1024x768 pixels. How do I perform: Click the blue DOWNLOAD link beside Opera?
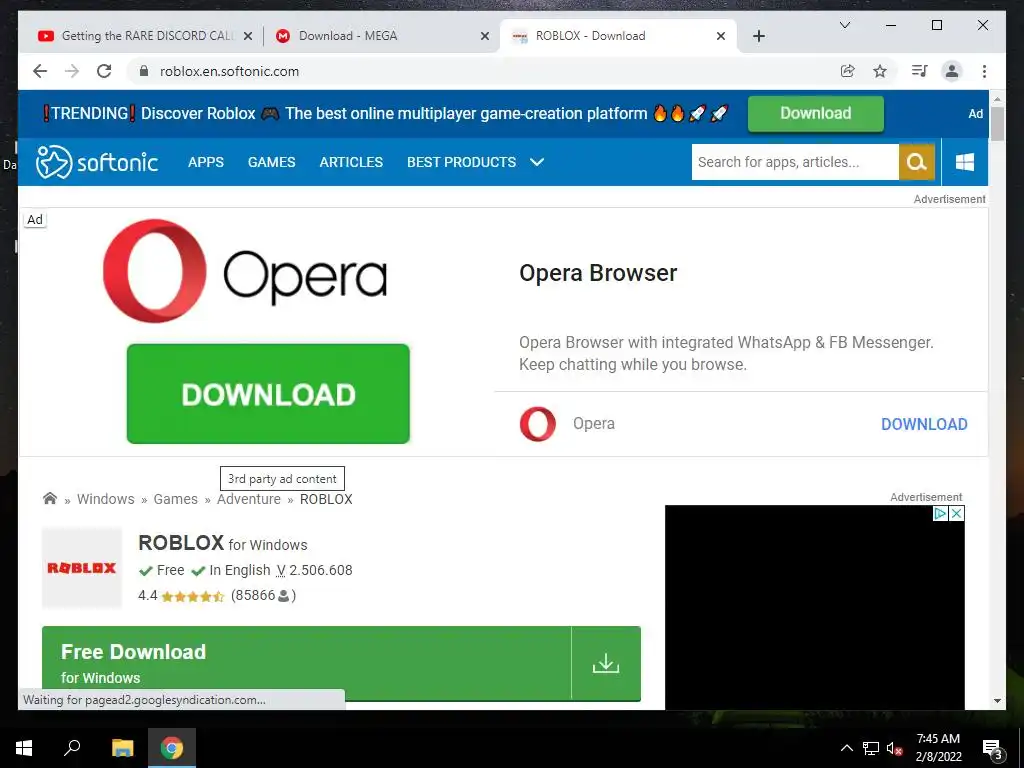pyautogui.click(x=924, y=424)
